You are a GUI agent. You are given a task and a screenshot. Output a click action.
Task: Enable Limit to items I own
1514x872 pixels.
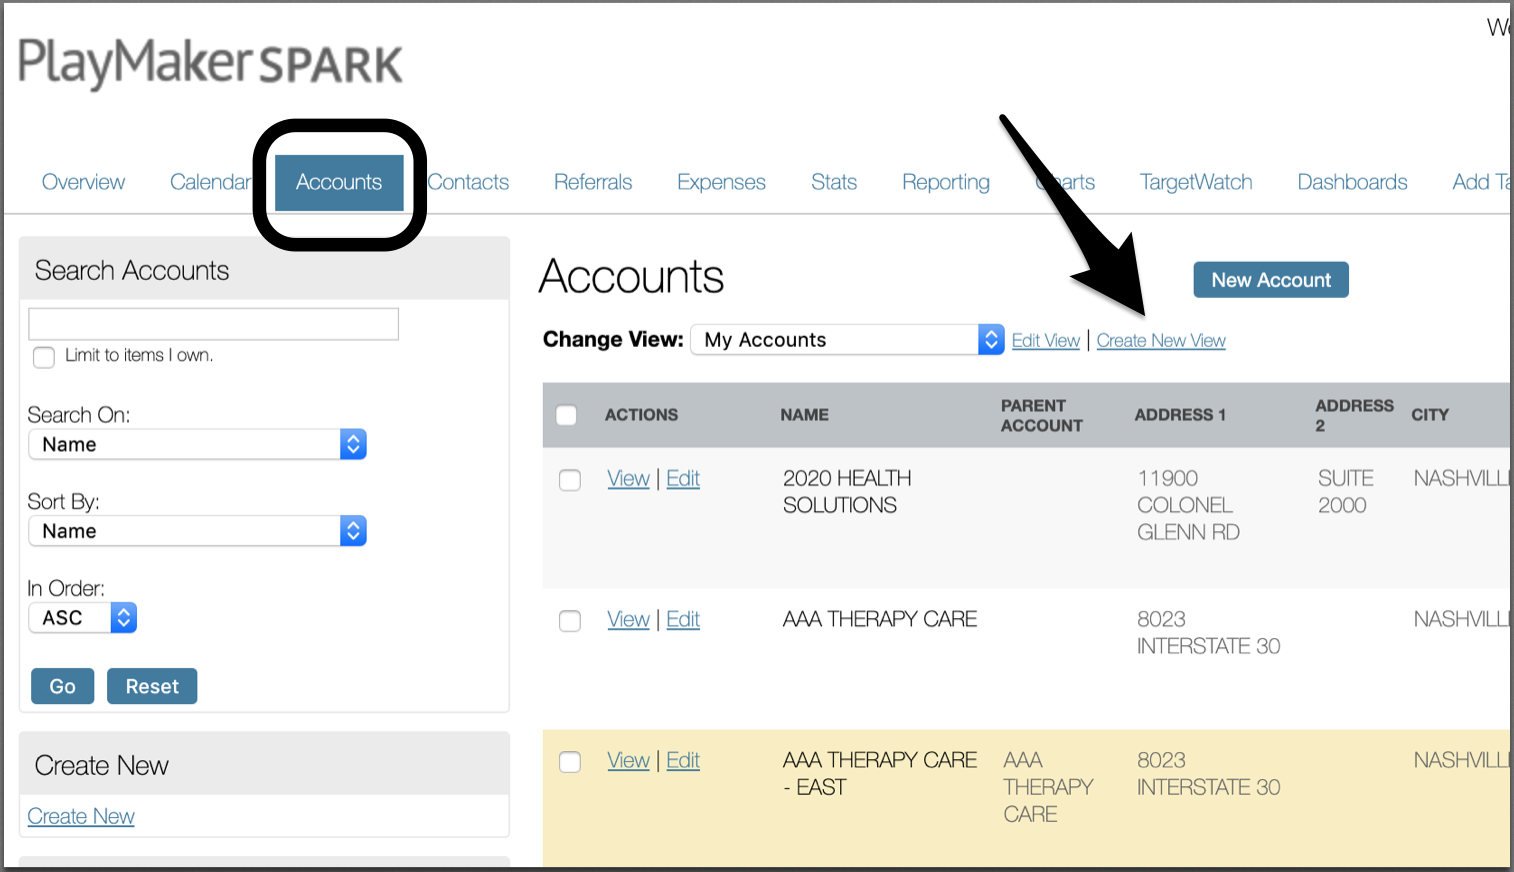[x=44, y=357]
